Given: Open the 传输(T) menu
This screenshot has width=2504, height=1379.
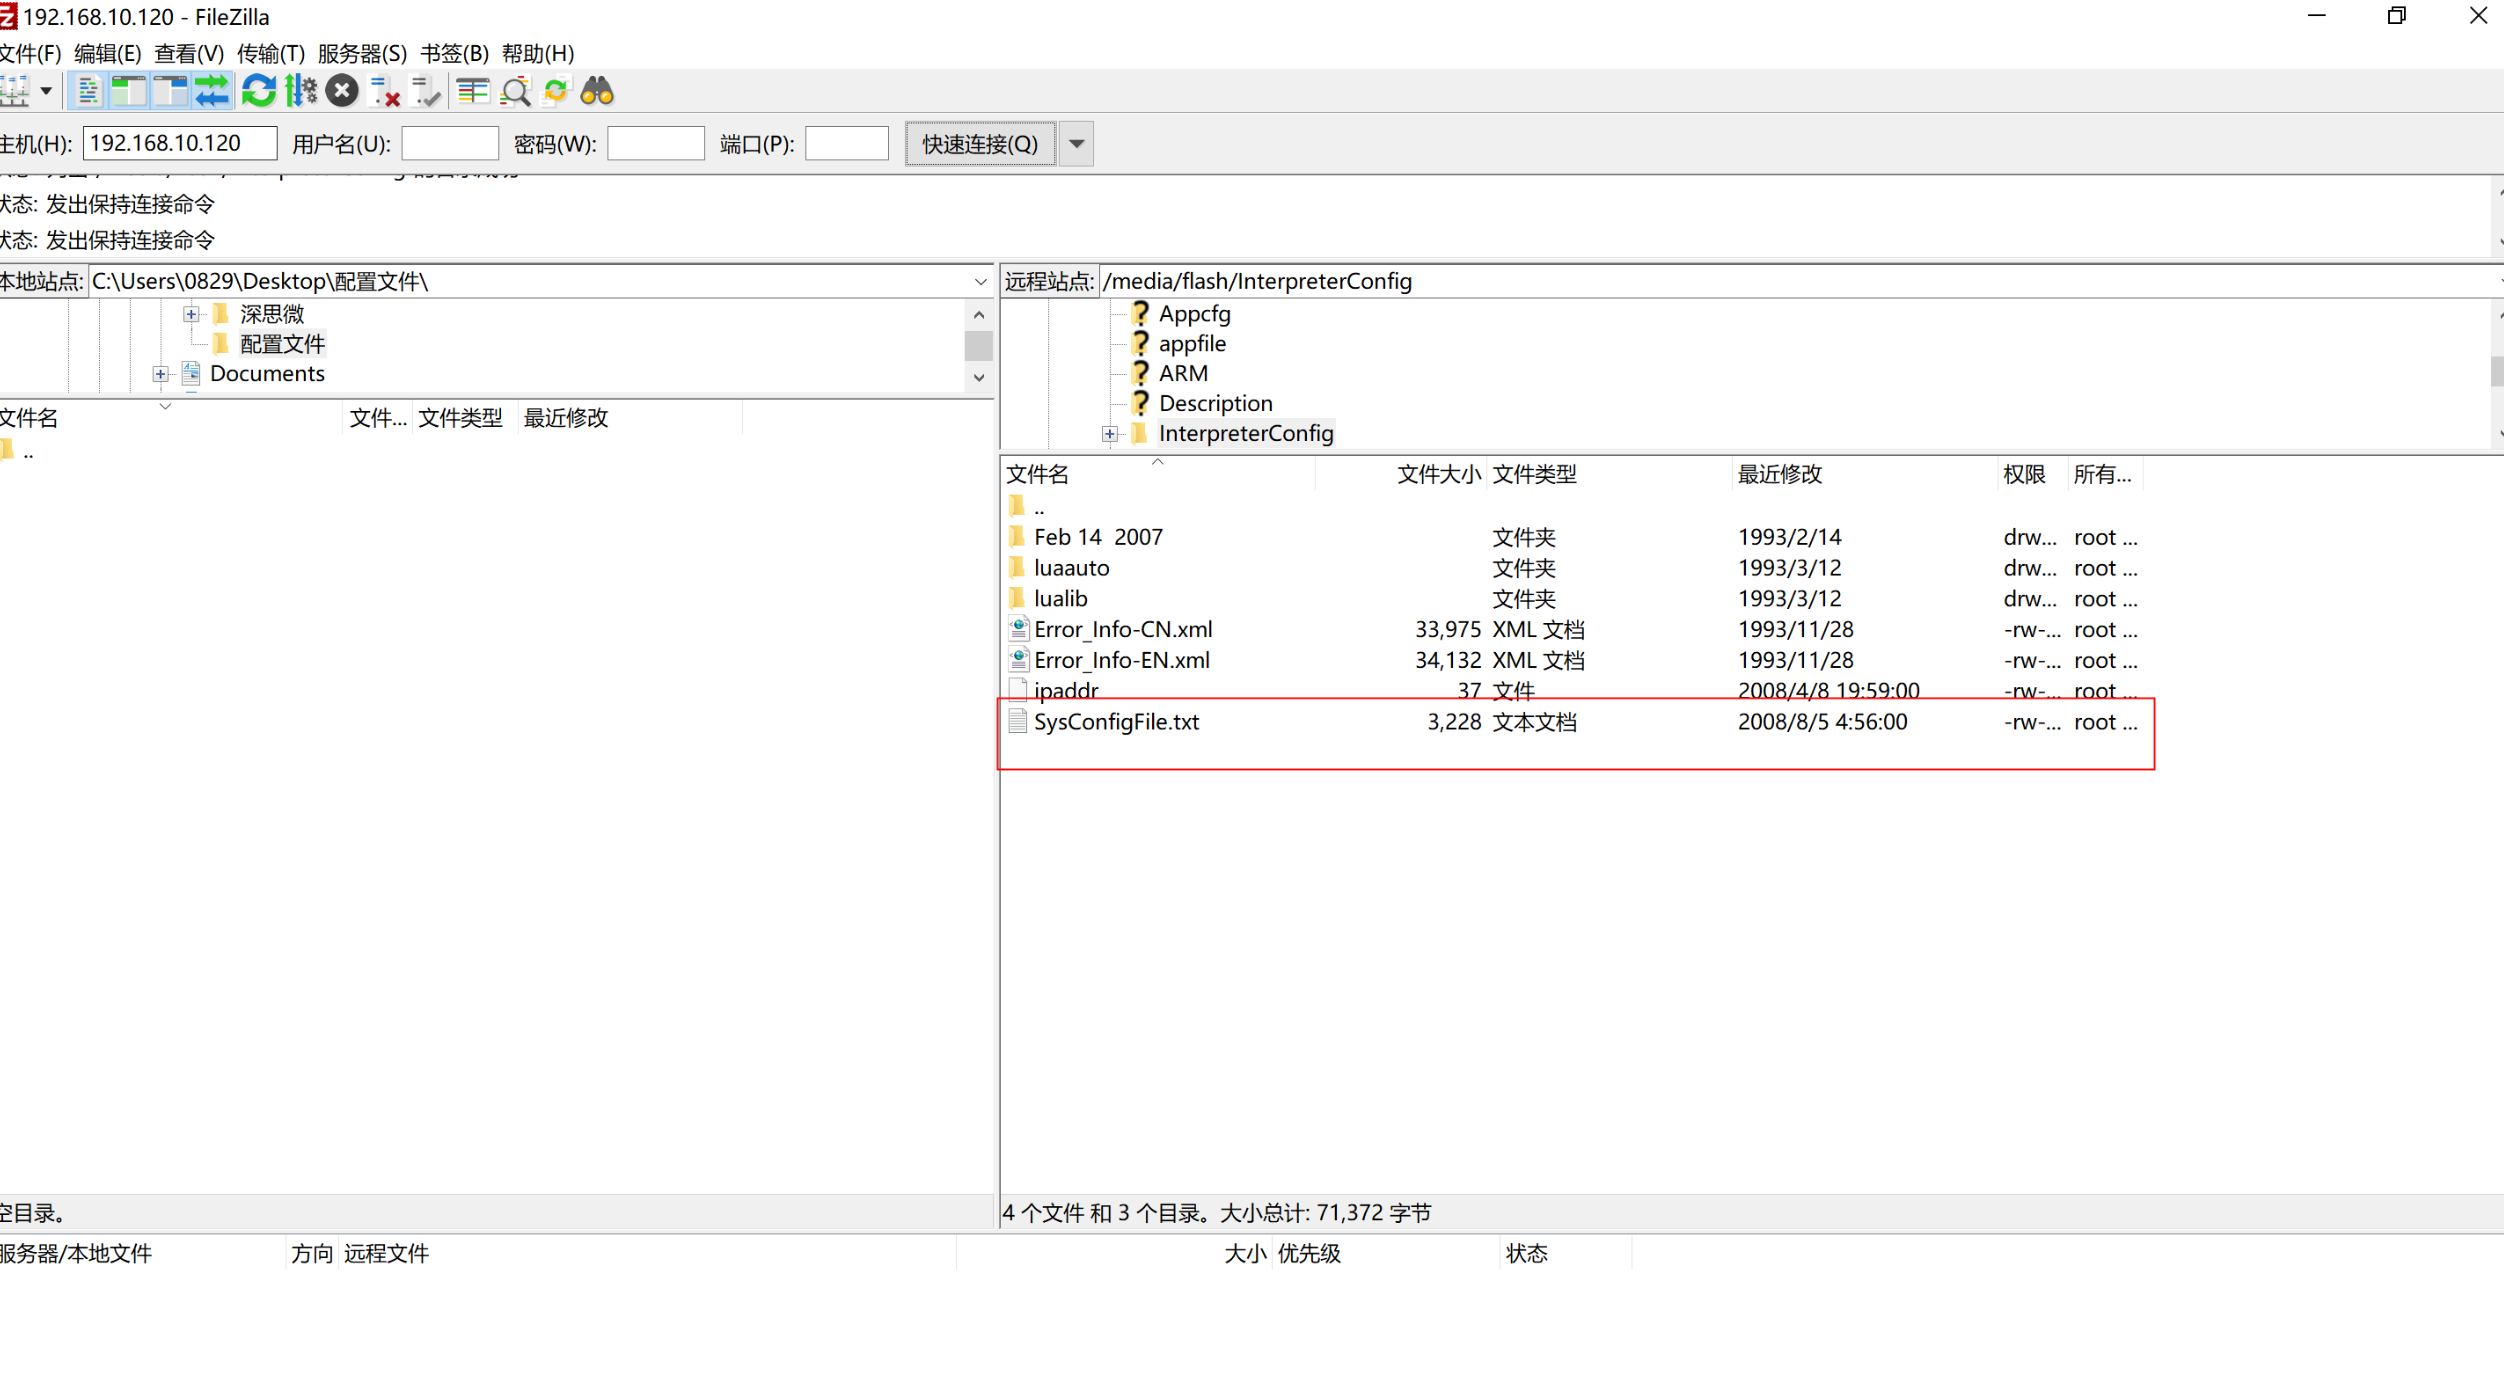Looking at the screenshot, I should (x=270, y=53).
